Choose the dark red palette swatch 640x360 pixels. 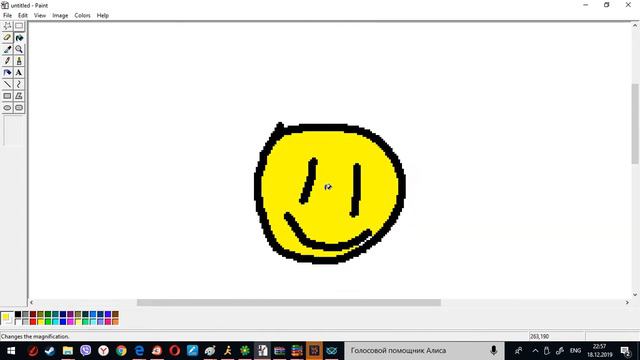(x=33, y=314)
